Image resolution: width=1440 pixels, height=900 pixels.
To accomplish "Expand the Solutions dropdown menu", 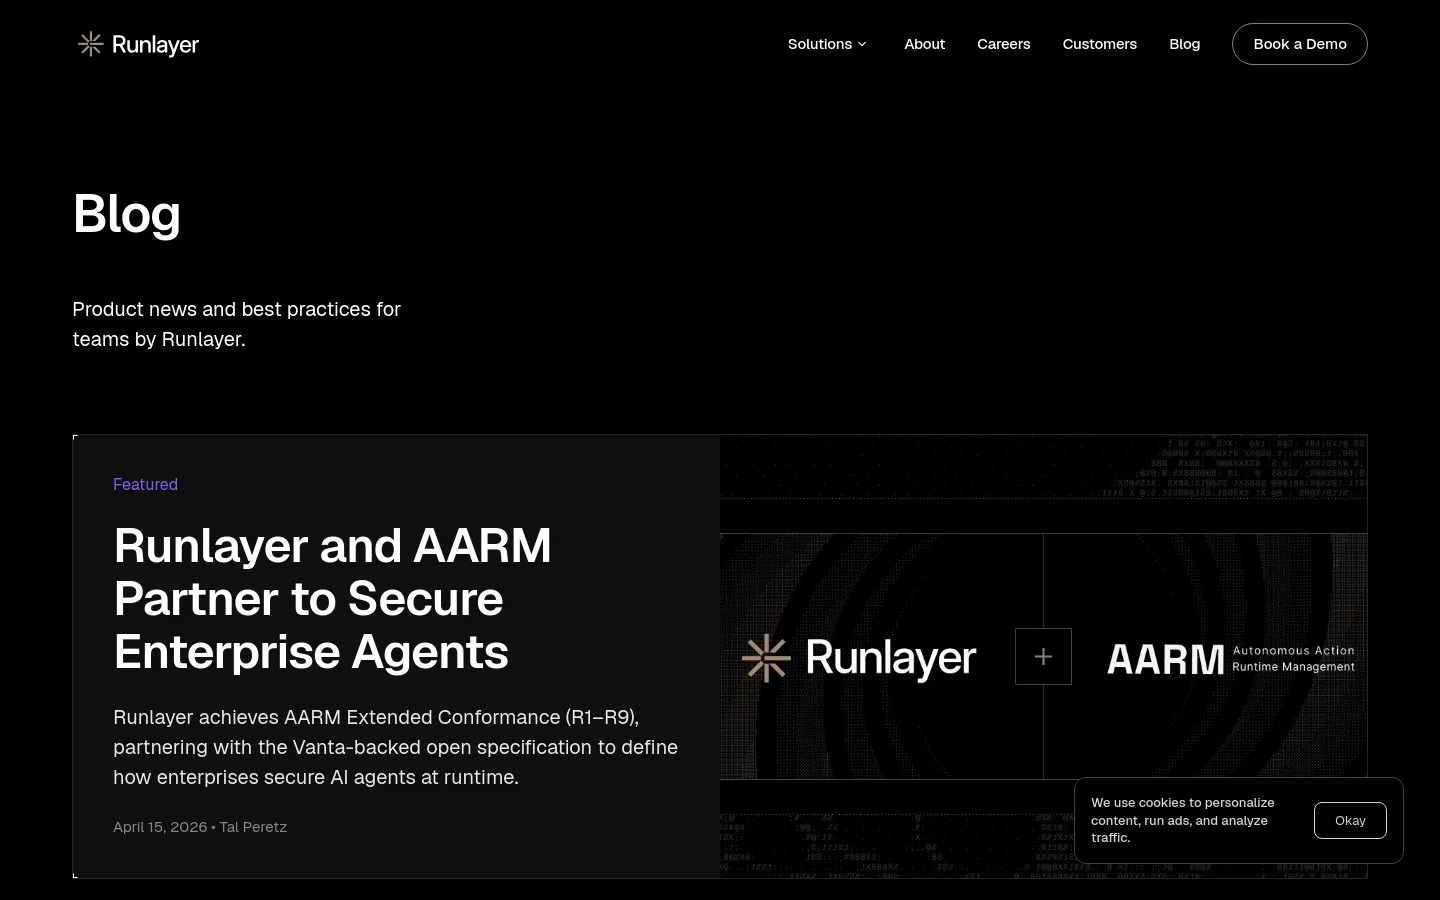I will [827, 44].
